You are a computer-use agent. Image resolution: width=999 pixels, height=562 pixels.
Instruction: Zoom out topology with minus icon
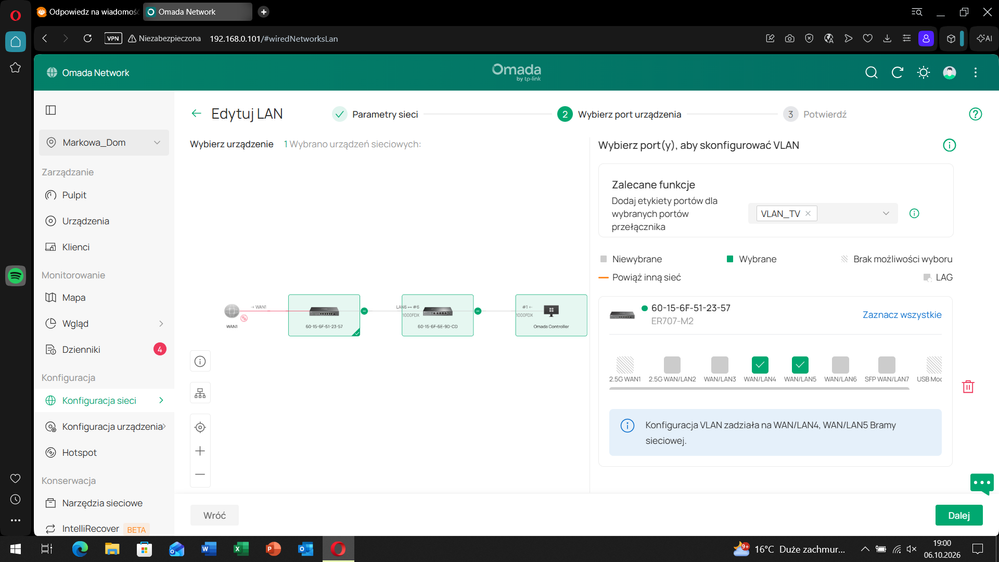click(200, 474)
